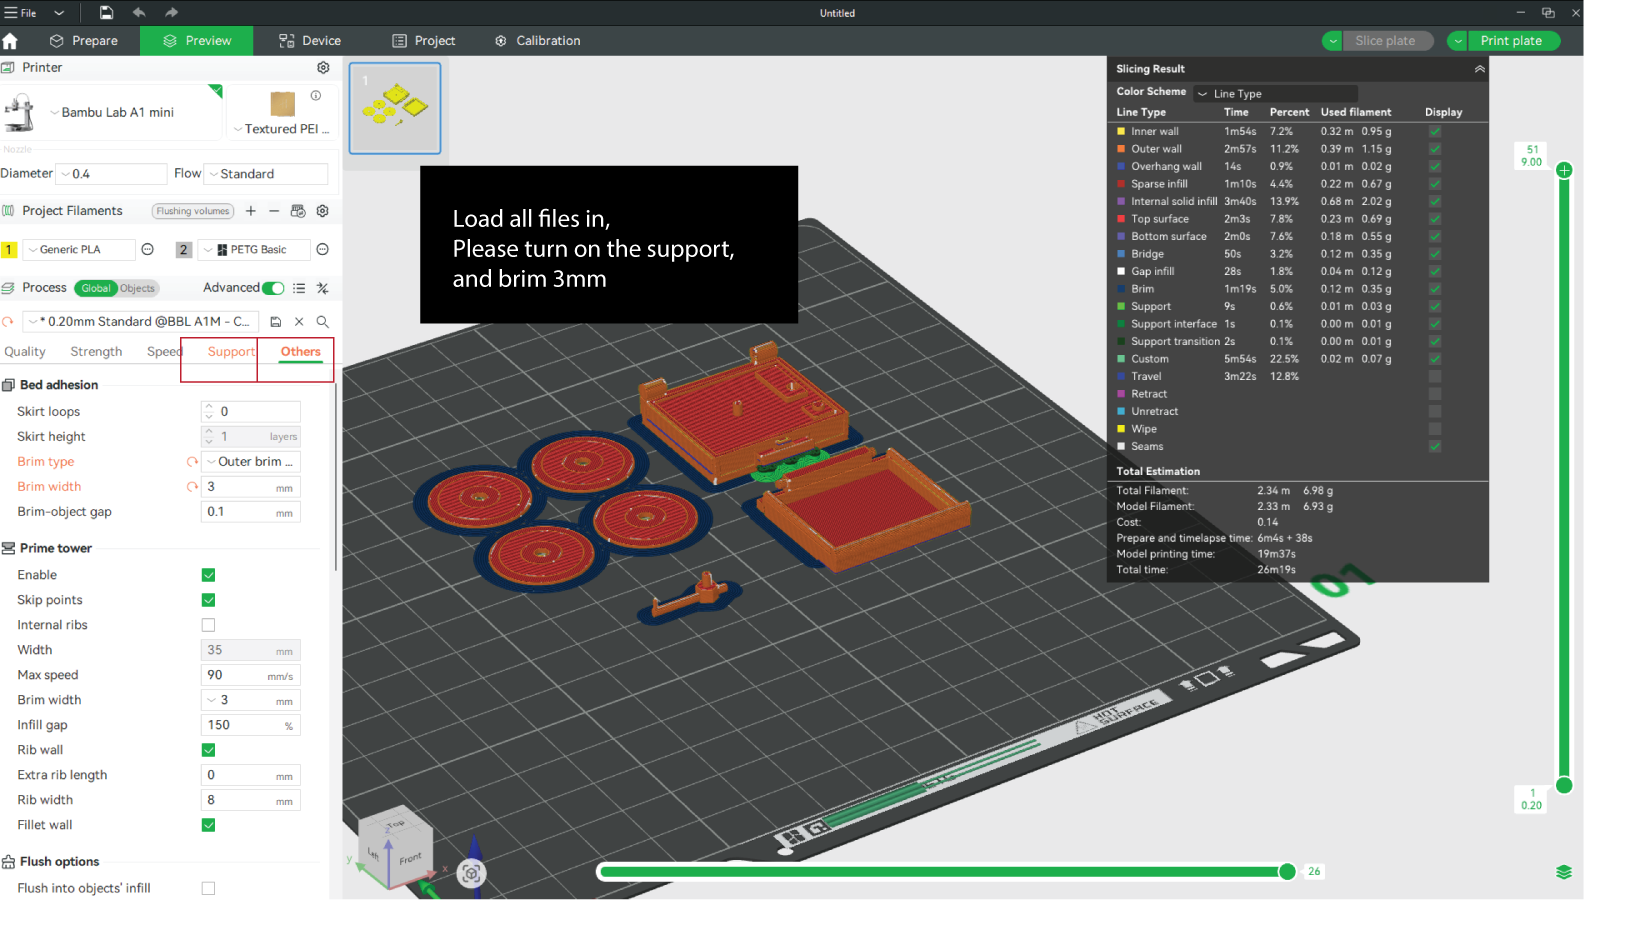Click the save file icon
The width and height of the screenshot is (1650, 935).
(106, 13)
